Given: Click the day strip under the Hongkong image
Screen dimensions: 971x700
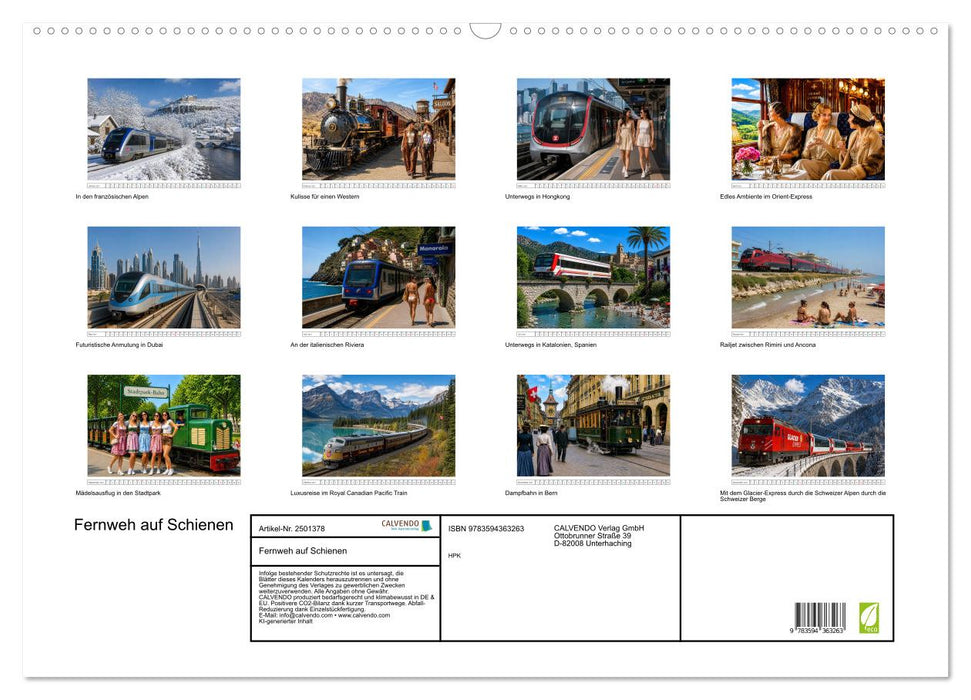Looking at the screenshot, I should pyautogui.click(x=593, y=185).
